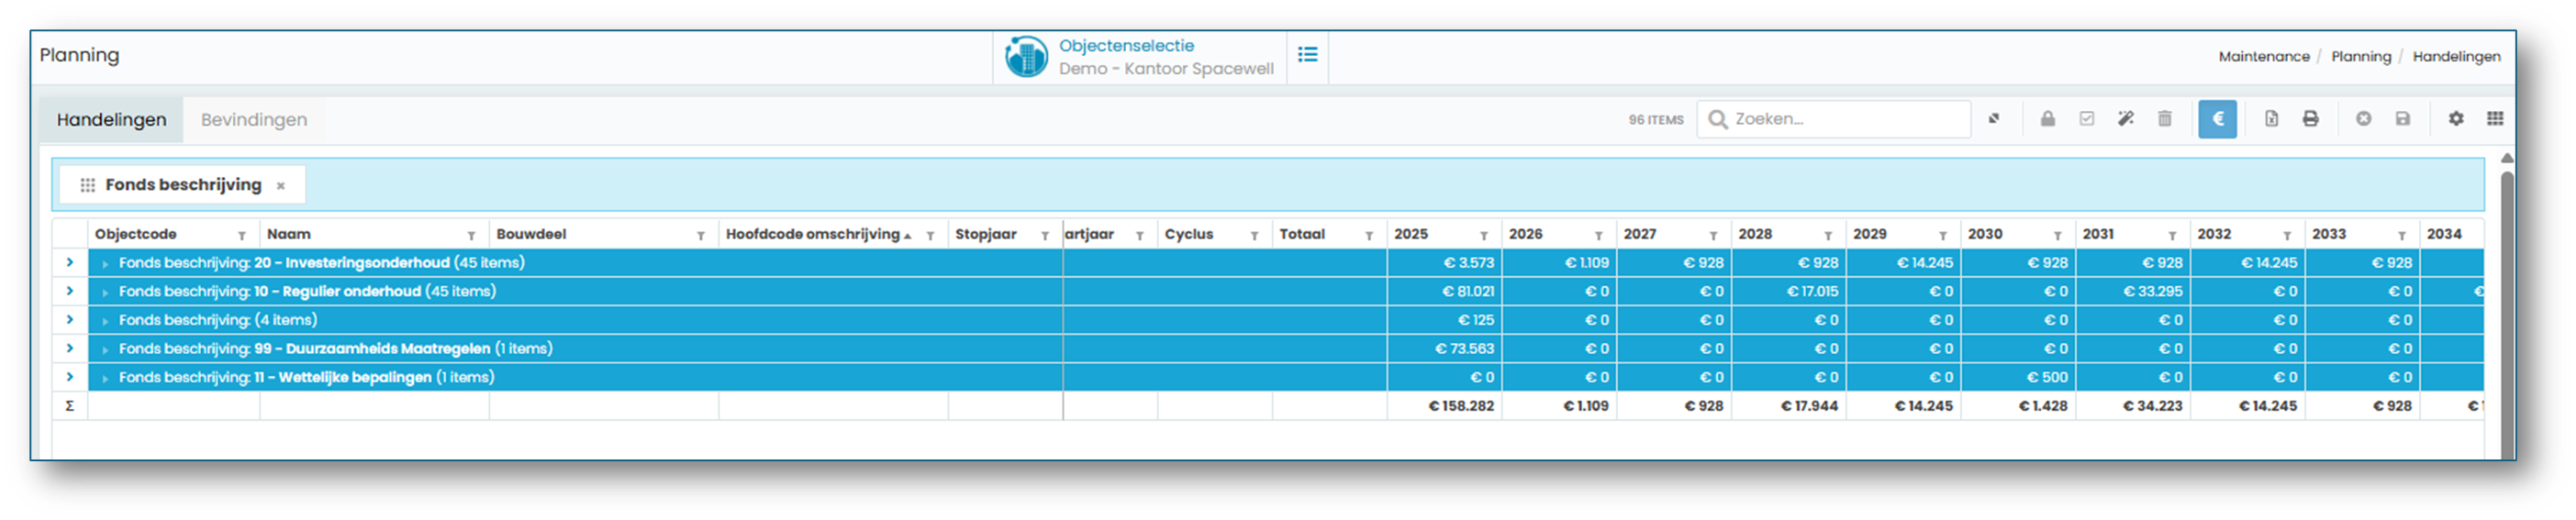
Task: Click the 96 ITEMS count label
Action: coord(1655,120)
